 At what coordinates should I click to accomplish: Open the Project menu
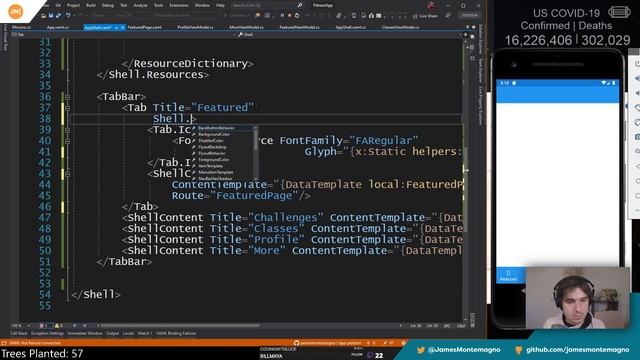click(73, 5)
